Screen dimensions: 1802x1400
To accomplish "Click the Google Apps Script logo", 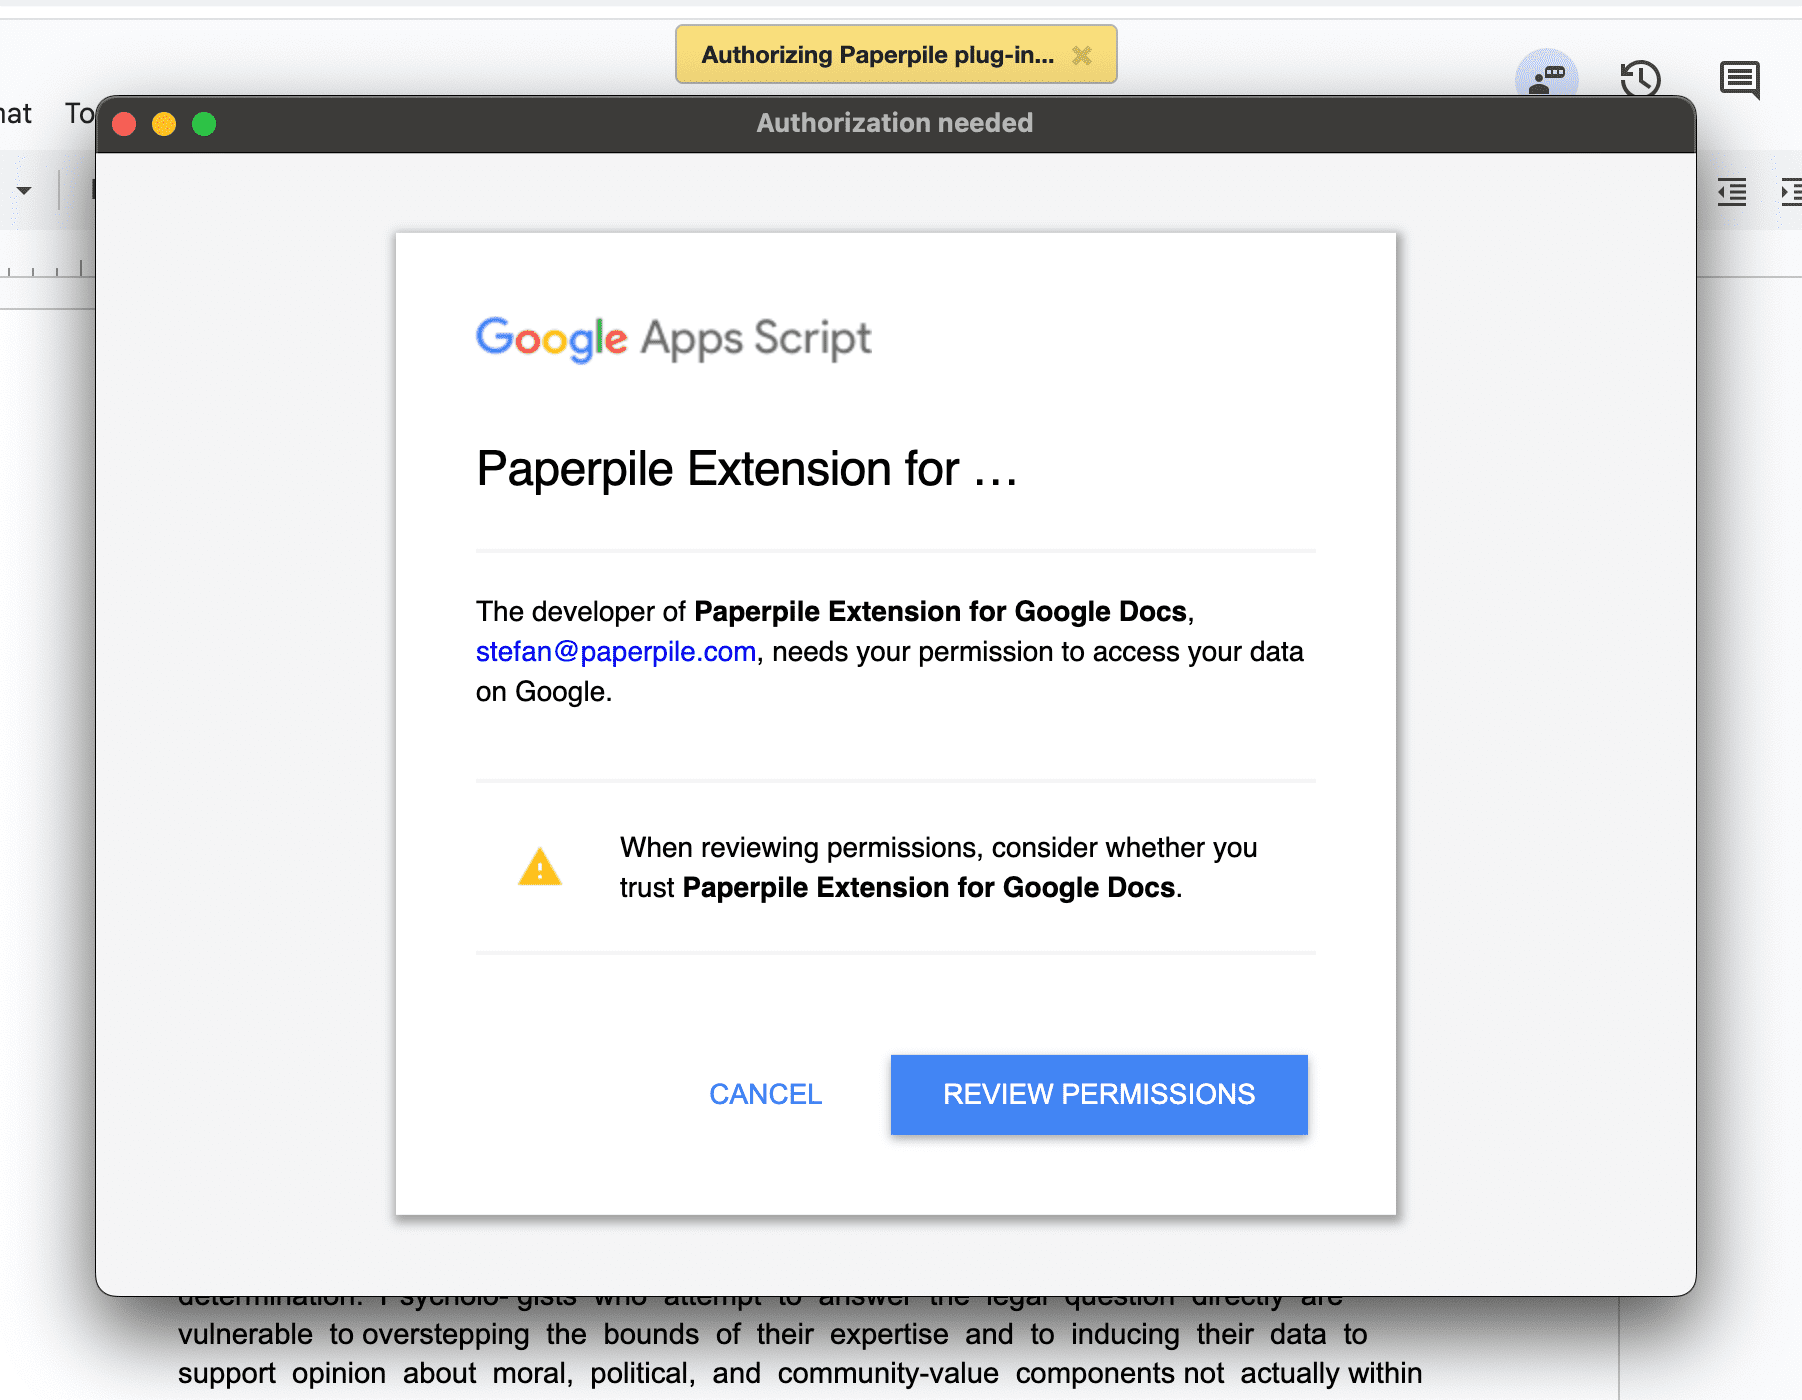I will pos(673,339).
